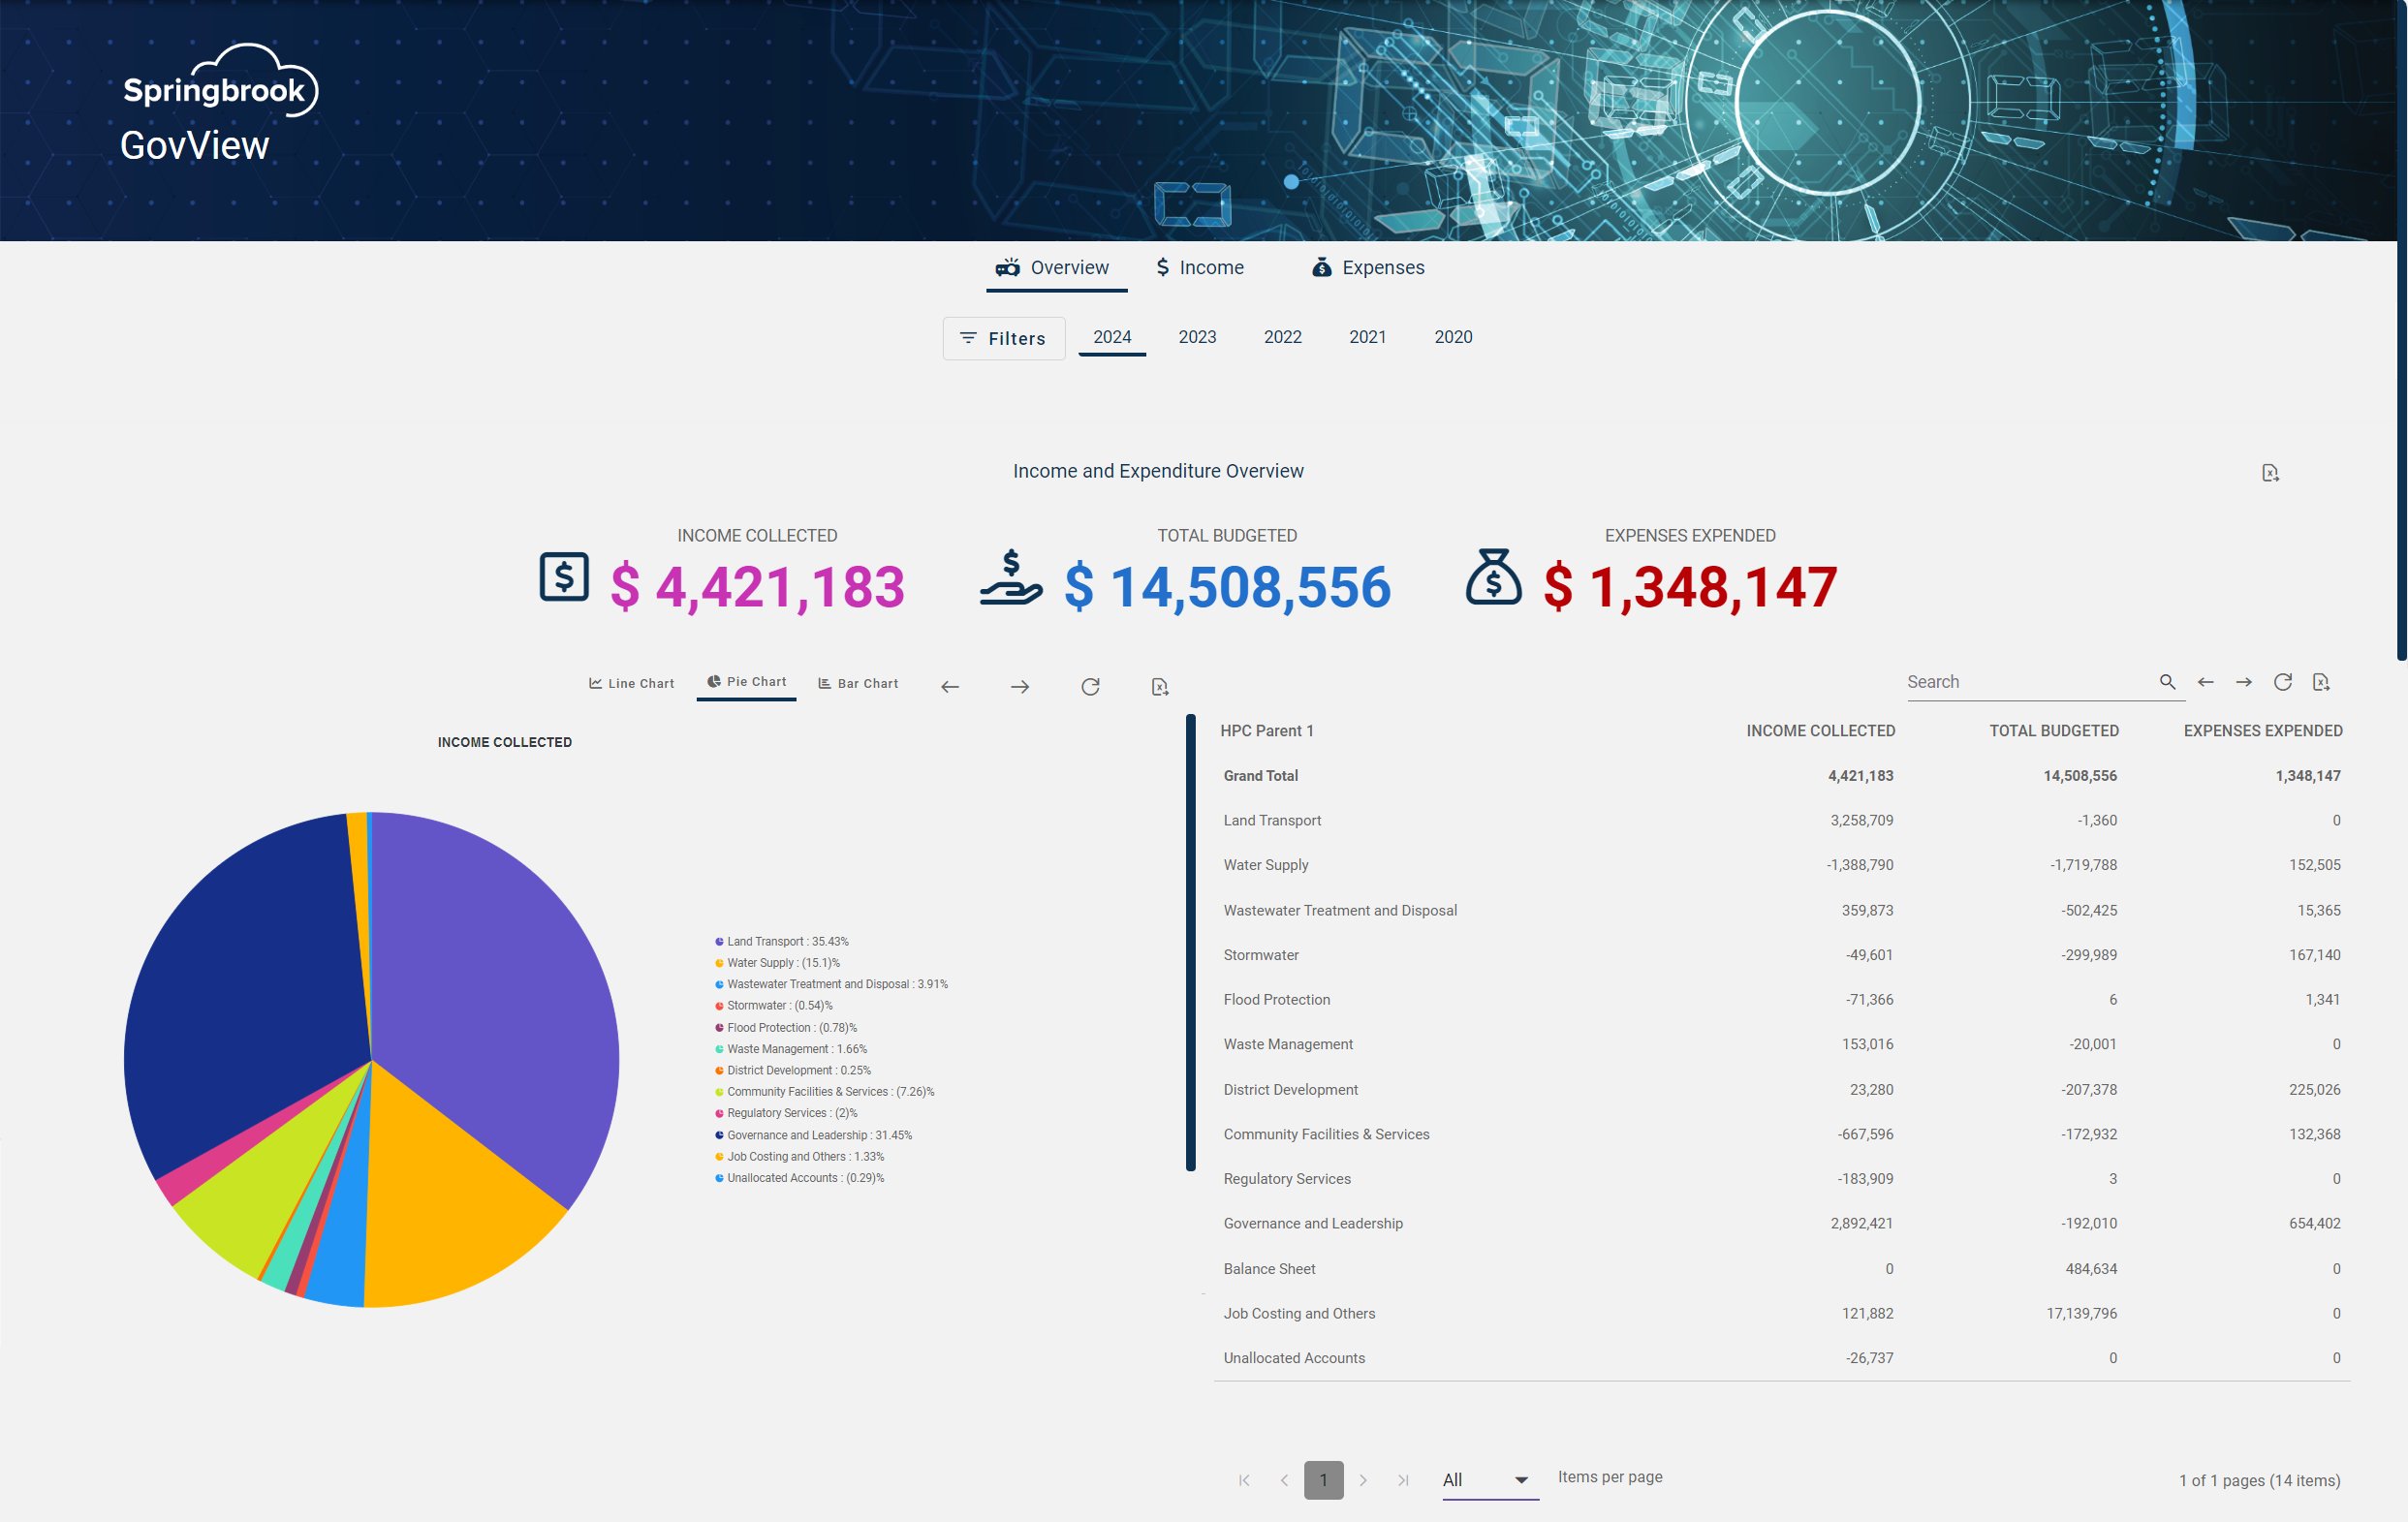
Task: Toggle the Water Supply legend entry
Action: coord(782,962)
